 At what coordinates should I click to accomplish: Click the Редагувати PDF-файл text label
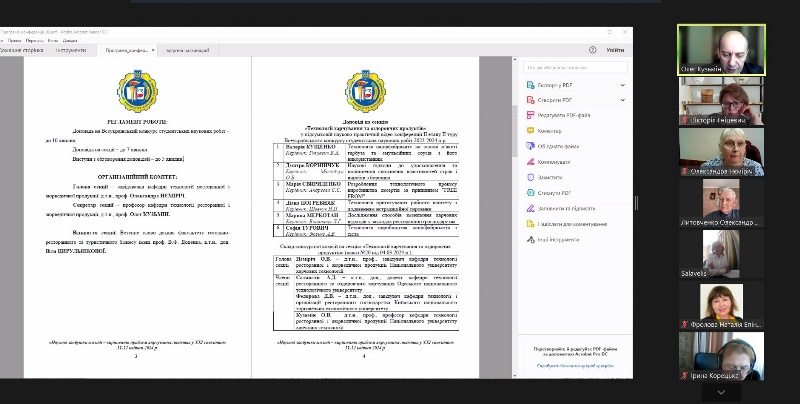point(564,115)
